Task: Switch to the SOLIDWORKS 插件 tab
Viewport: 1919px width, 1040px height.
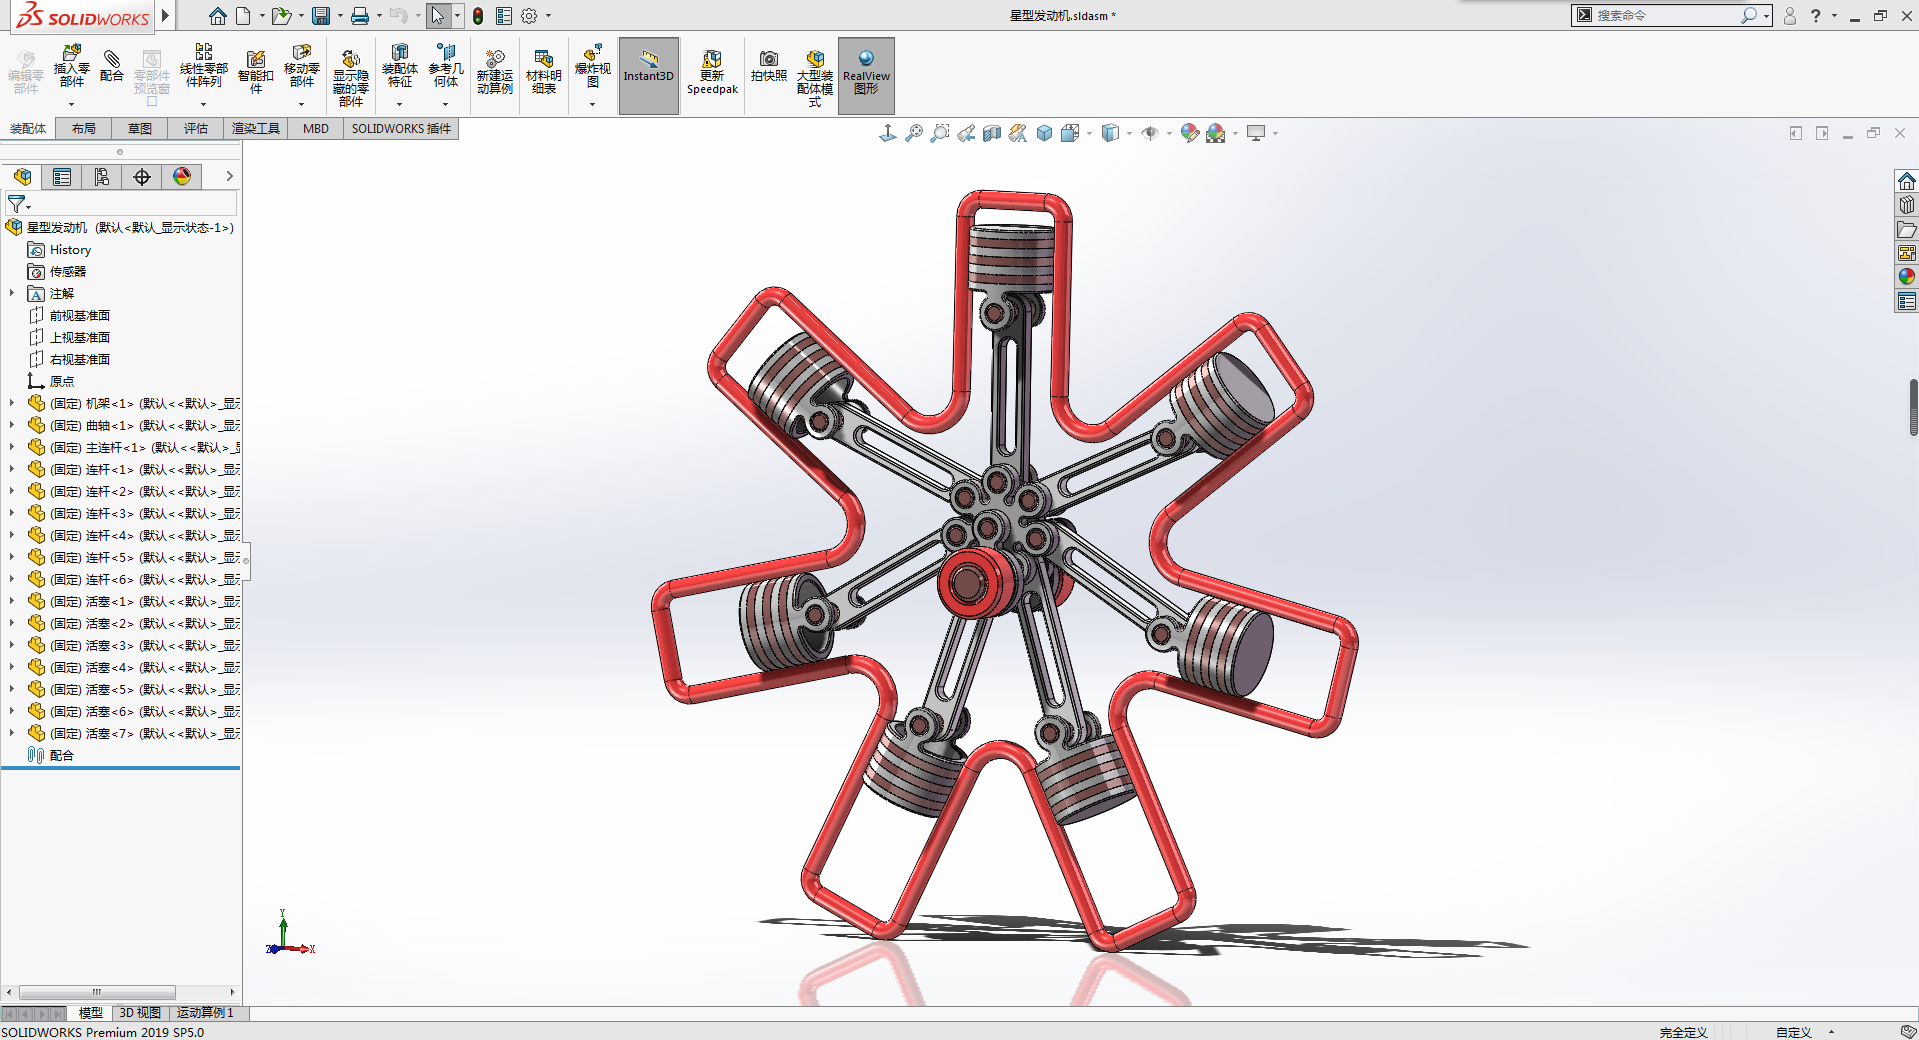Action: click(401, 128)
